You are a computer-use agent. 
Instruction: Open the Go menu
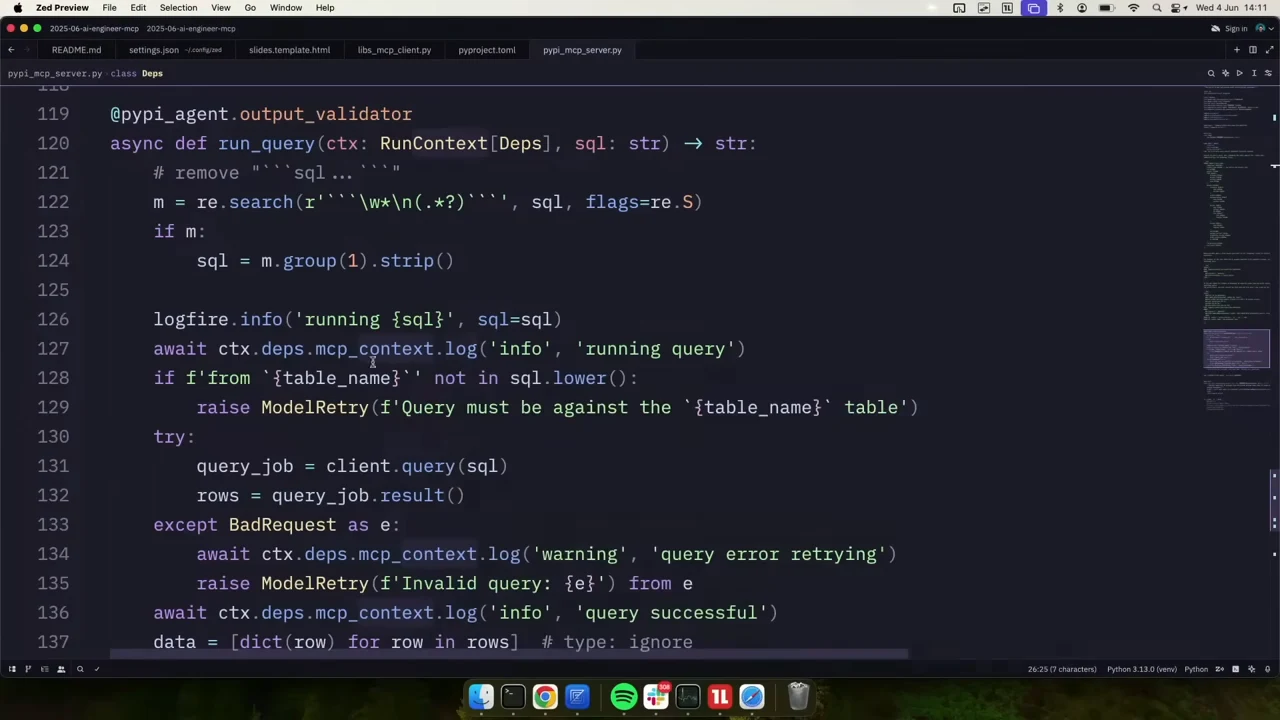point(250,8)
